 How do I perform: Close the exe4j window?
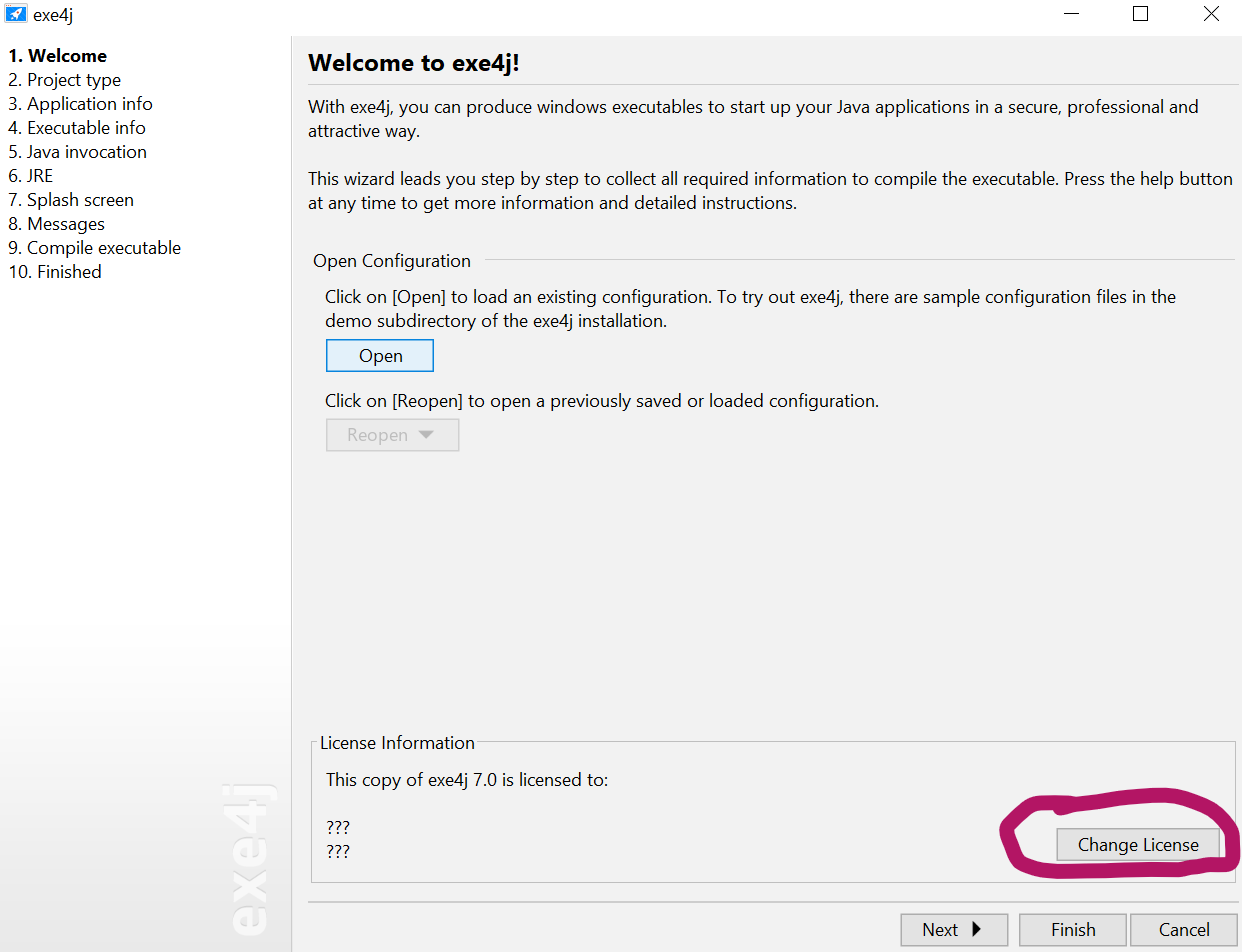pyautogui.click(x=1211, y=15)
